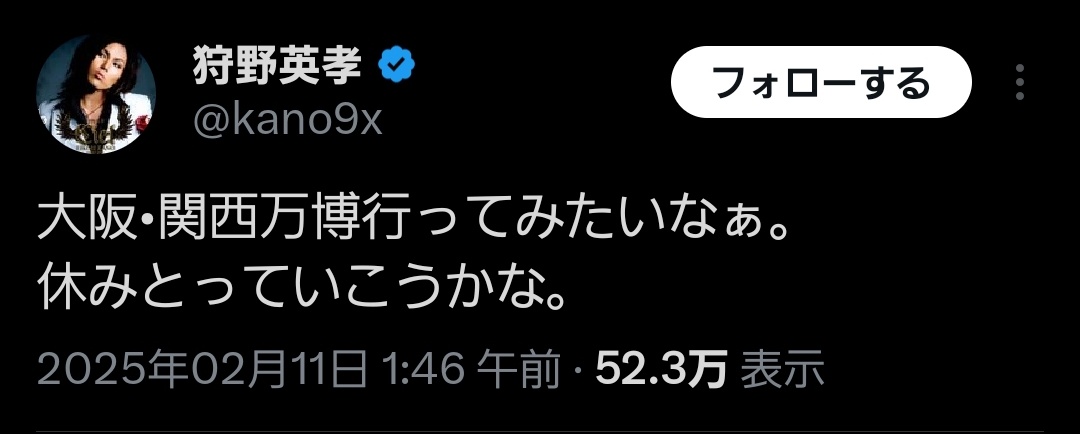This screenshot has width=1080, height=434.
Task: Open the 52.3万 view count
Action: (x=661, y=369)
